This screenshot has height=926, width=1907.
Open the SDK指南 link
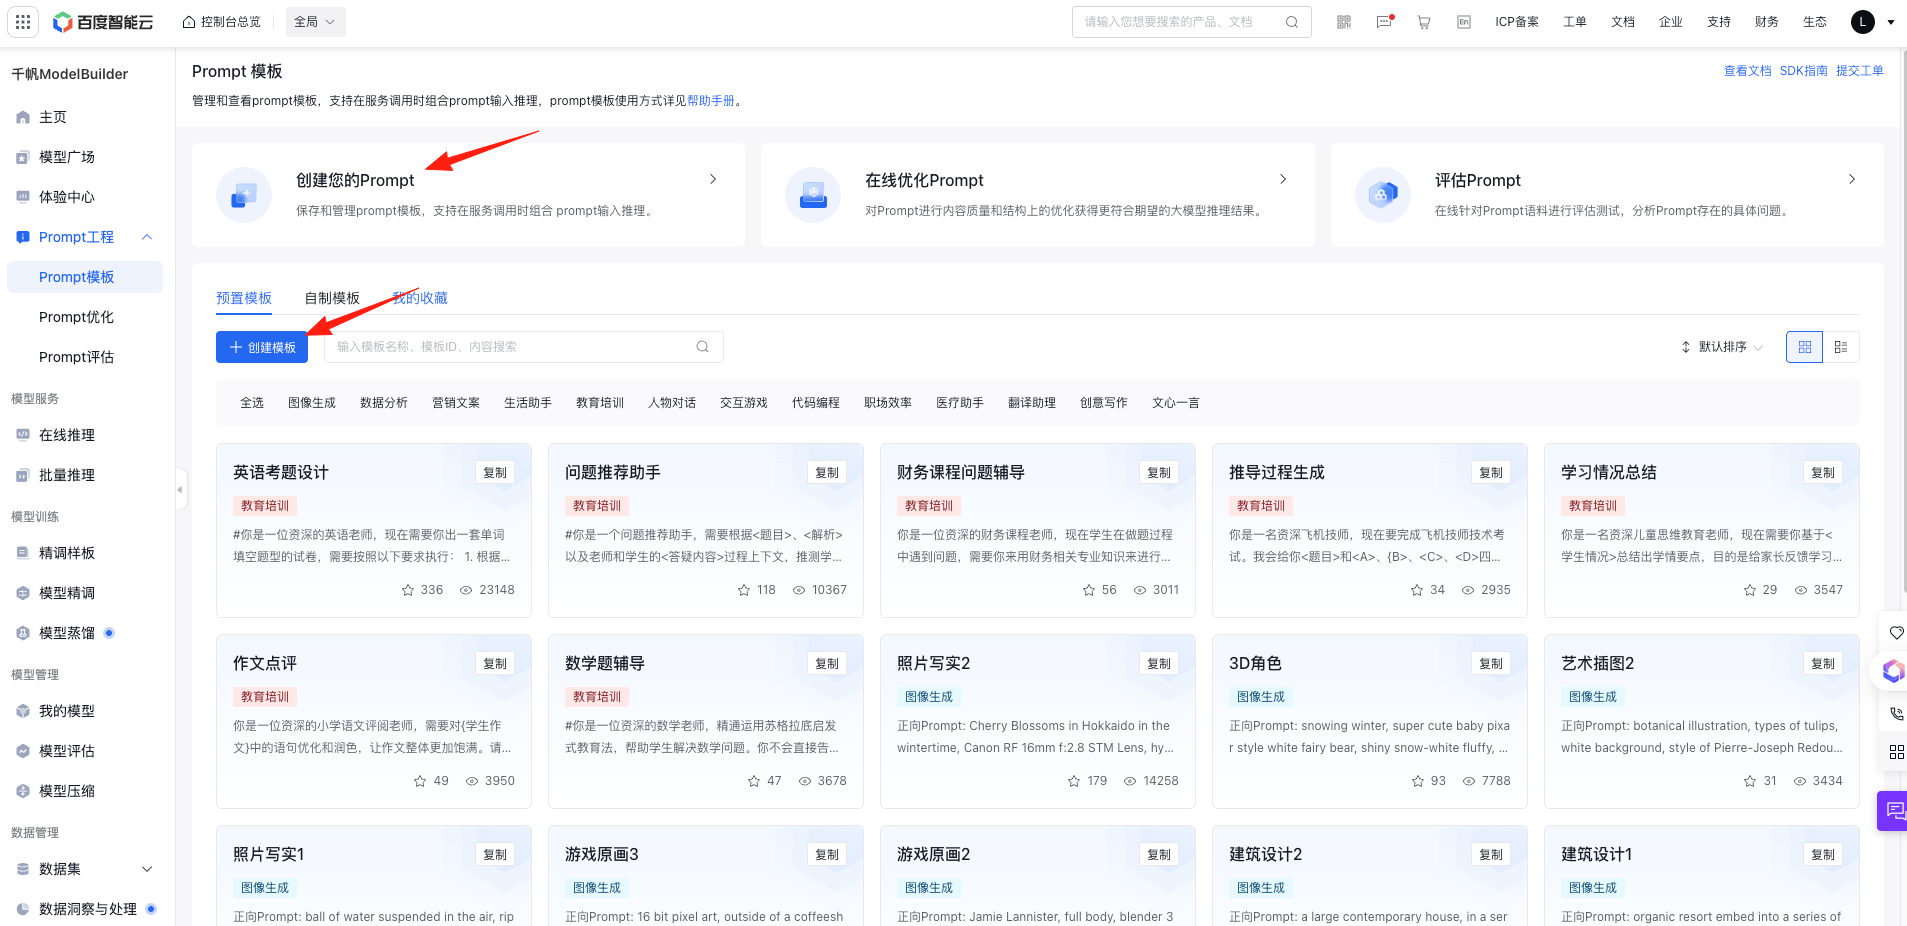(1804, 71)
